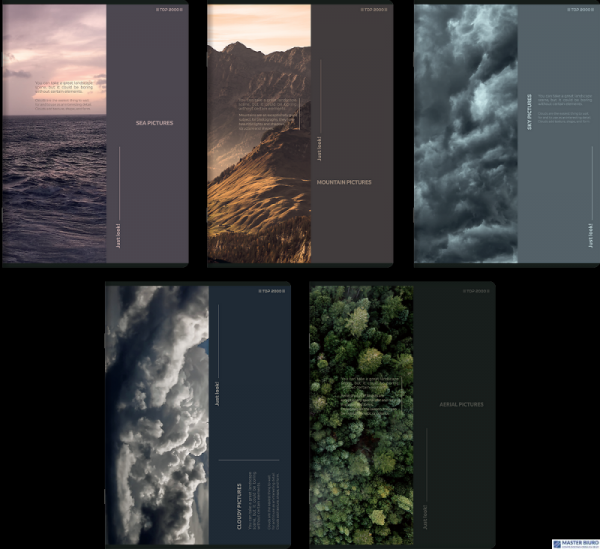Click the description paragraph on sky cover
600x549 pixels.
pyautogui.click(x=565, y=109)
